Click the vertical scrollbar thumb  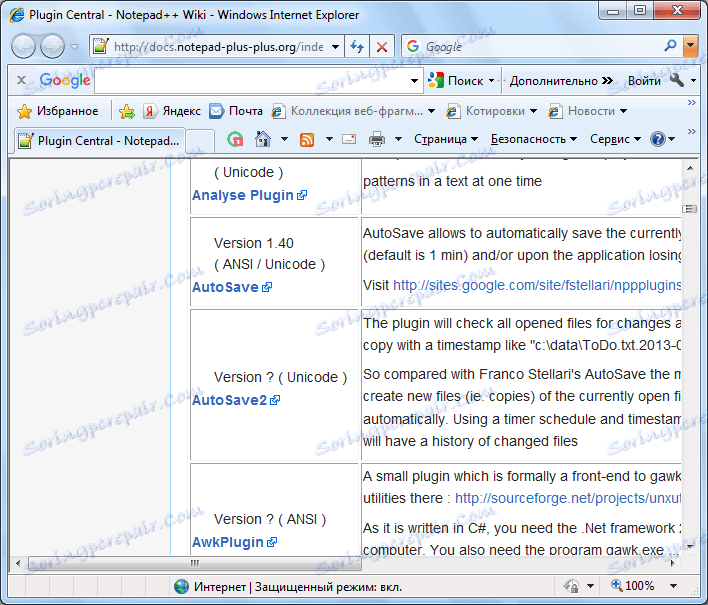[x=690, y=209]
